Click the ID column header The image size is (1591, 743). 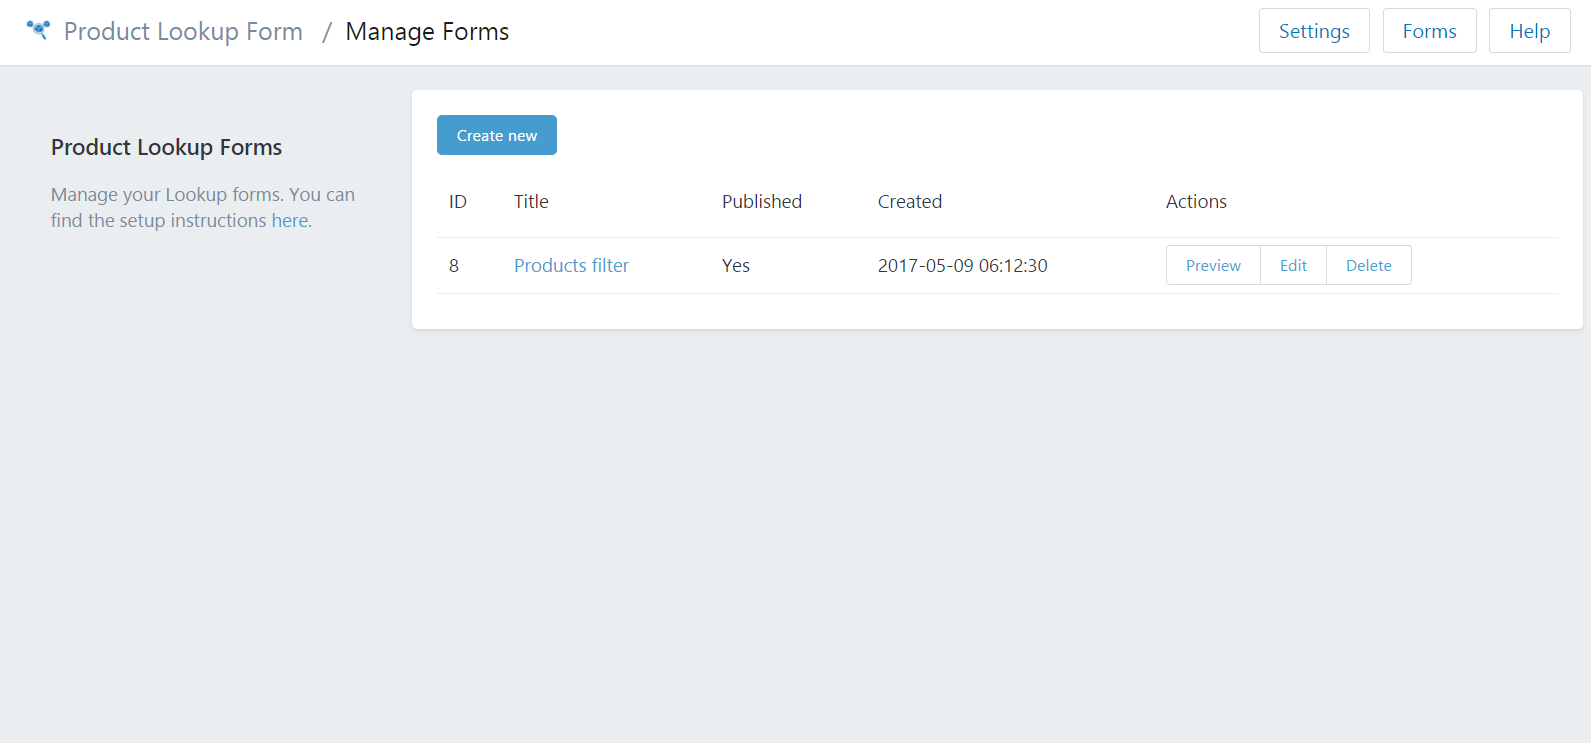pos(458,201)
